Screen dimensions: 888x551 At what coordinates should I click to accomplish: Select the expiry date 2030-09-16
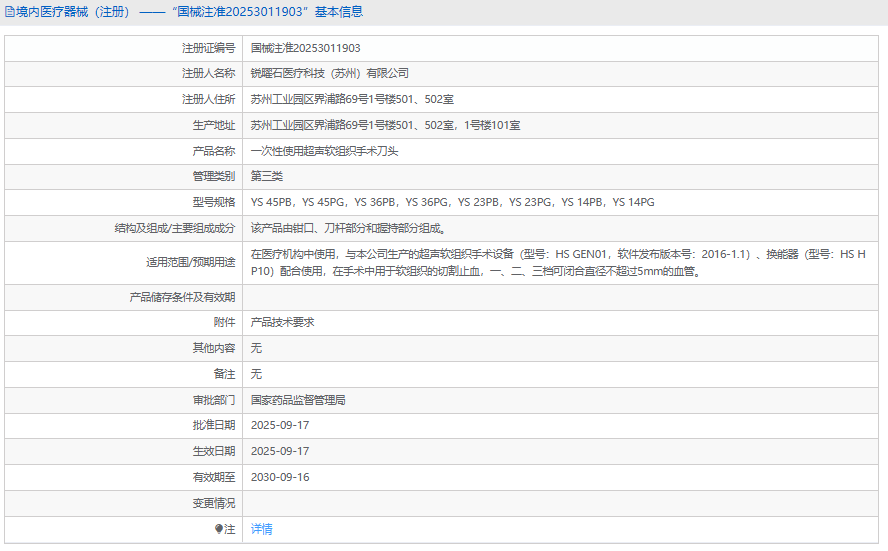pyautogui.click(x=280, y=477)
